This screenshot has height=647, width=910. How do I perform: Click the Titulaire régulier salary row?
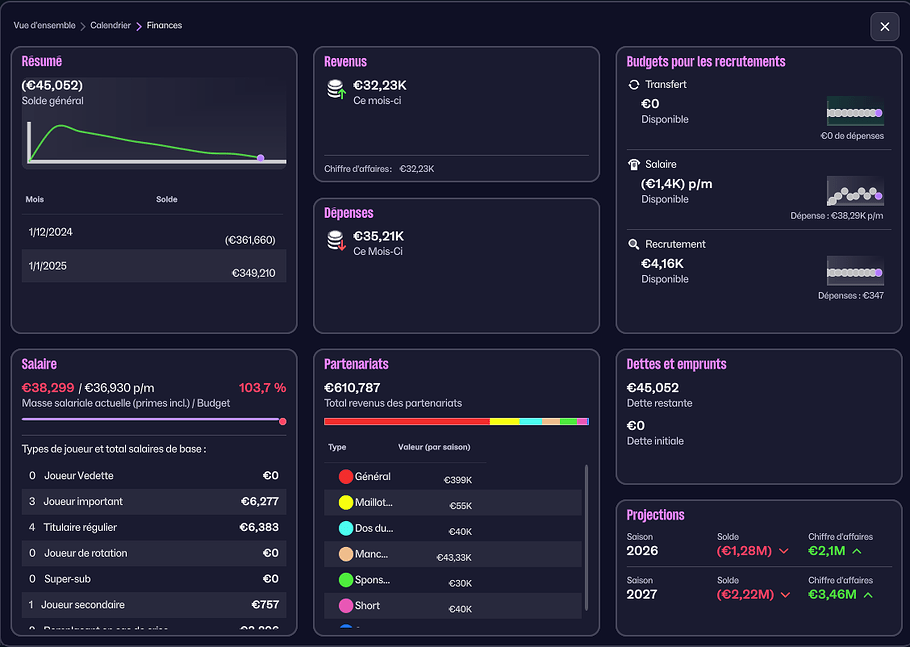tap(154, 527)
